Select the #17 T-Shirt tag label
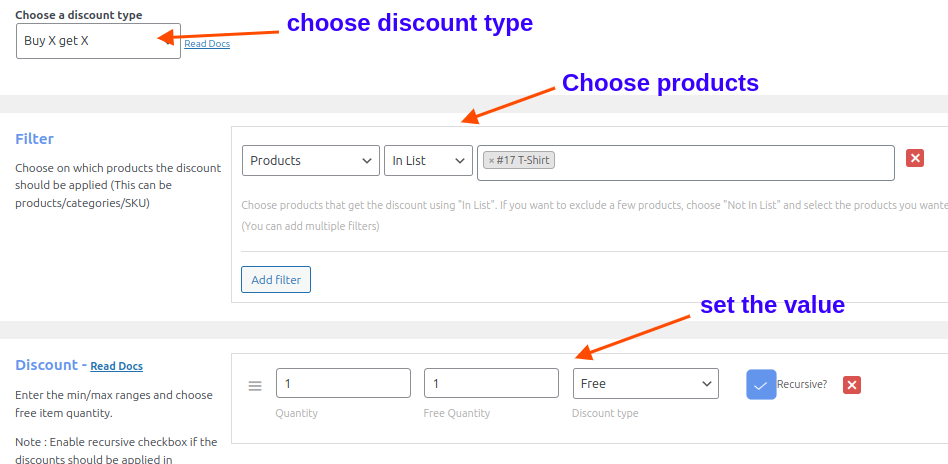The height and width of the screenshot is (464, 948). tap(523, 161)
